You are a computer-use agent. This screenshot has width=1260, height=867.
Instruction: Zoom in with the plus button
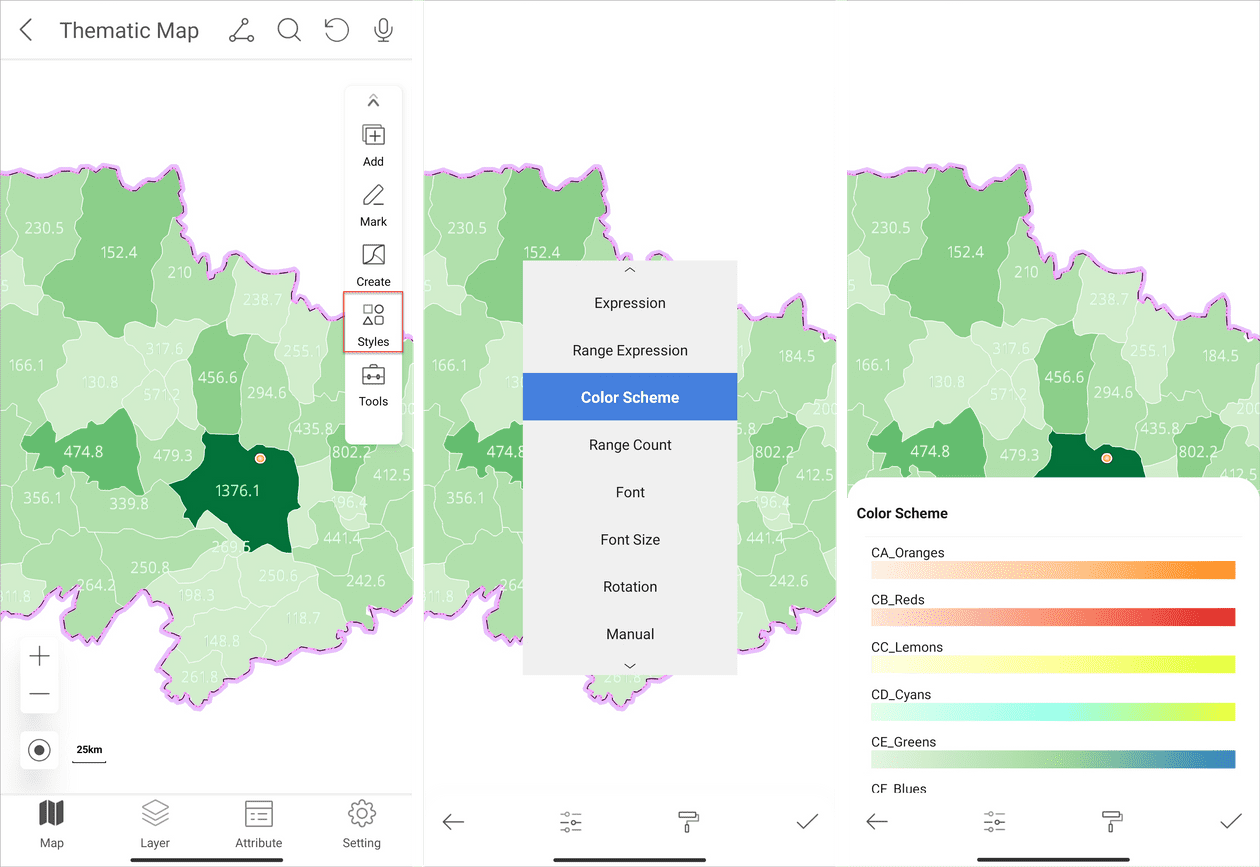tap(40, 656)
